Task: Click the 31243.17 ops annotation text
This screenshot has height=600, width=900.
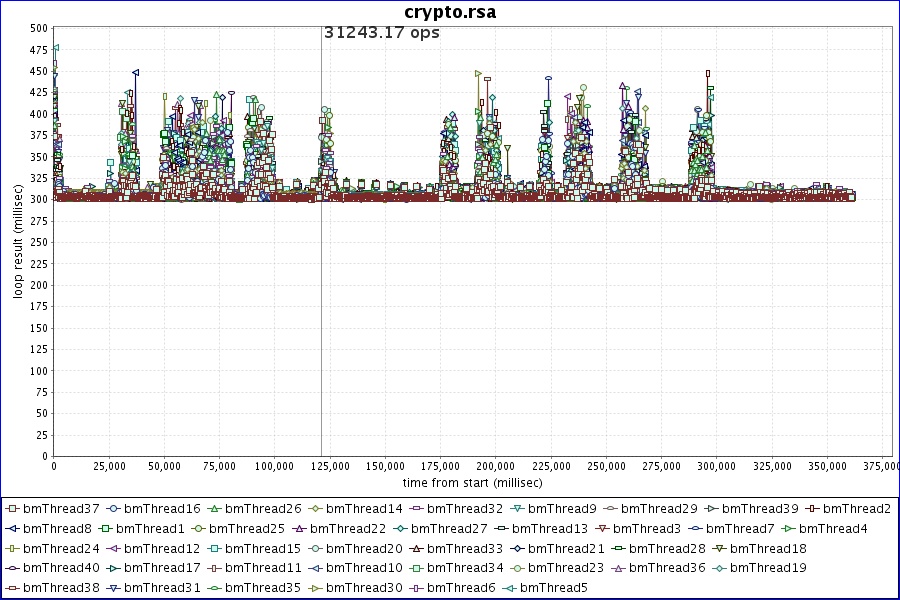Action: pos(382,32)
